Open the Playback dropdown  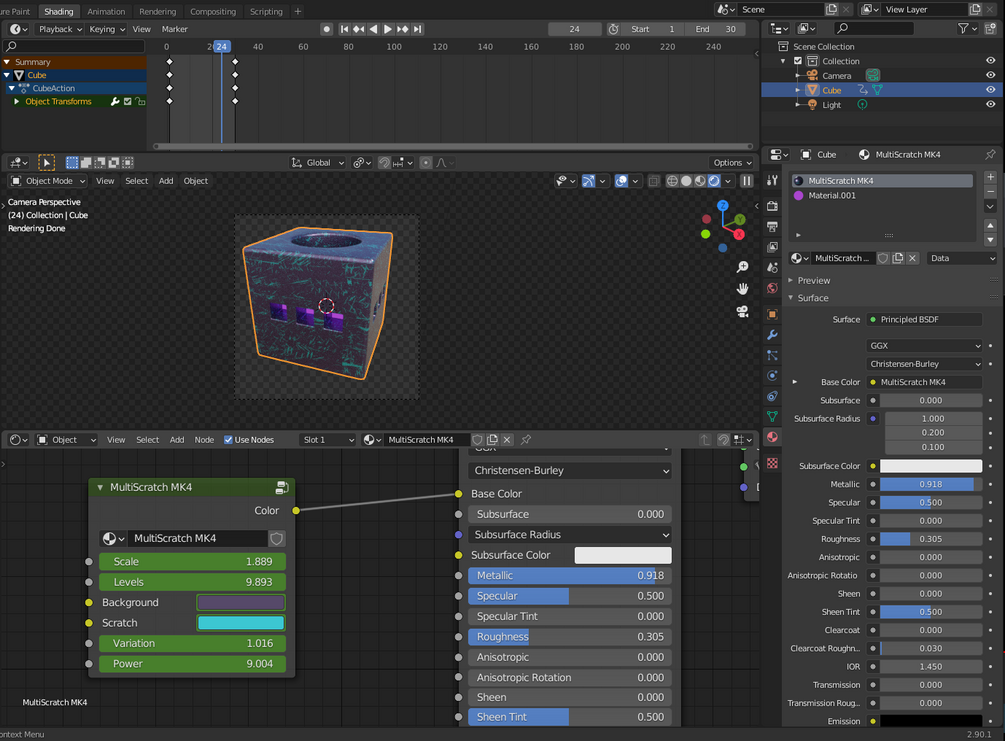(60, 29)
